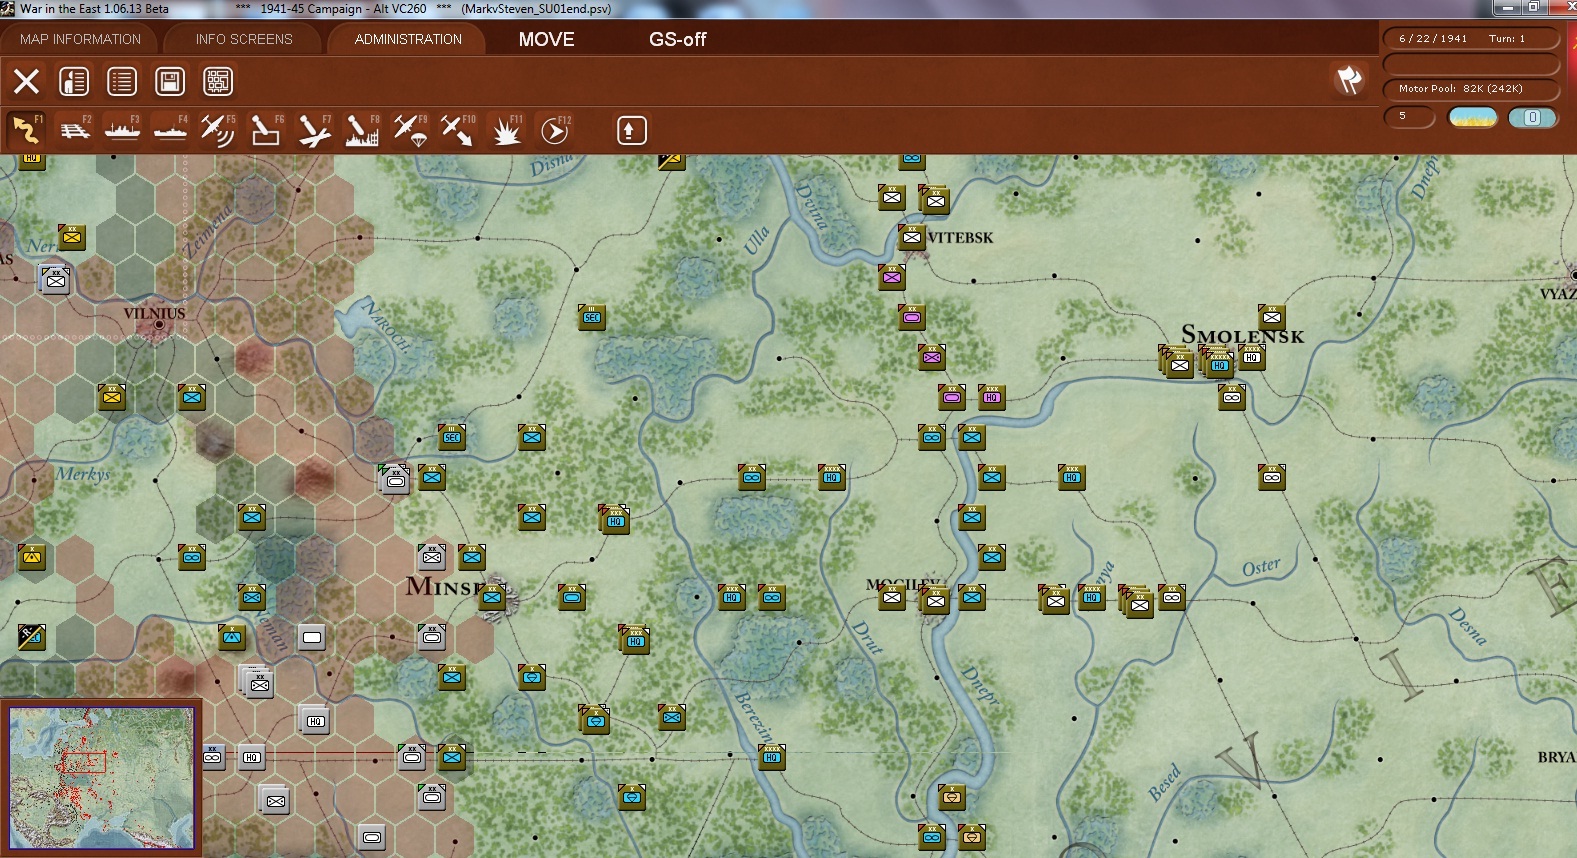1577x858 pixels.
Task: Open the person-and-list report icon
Action: (x=74, y=81)
